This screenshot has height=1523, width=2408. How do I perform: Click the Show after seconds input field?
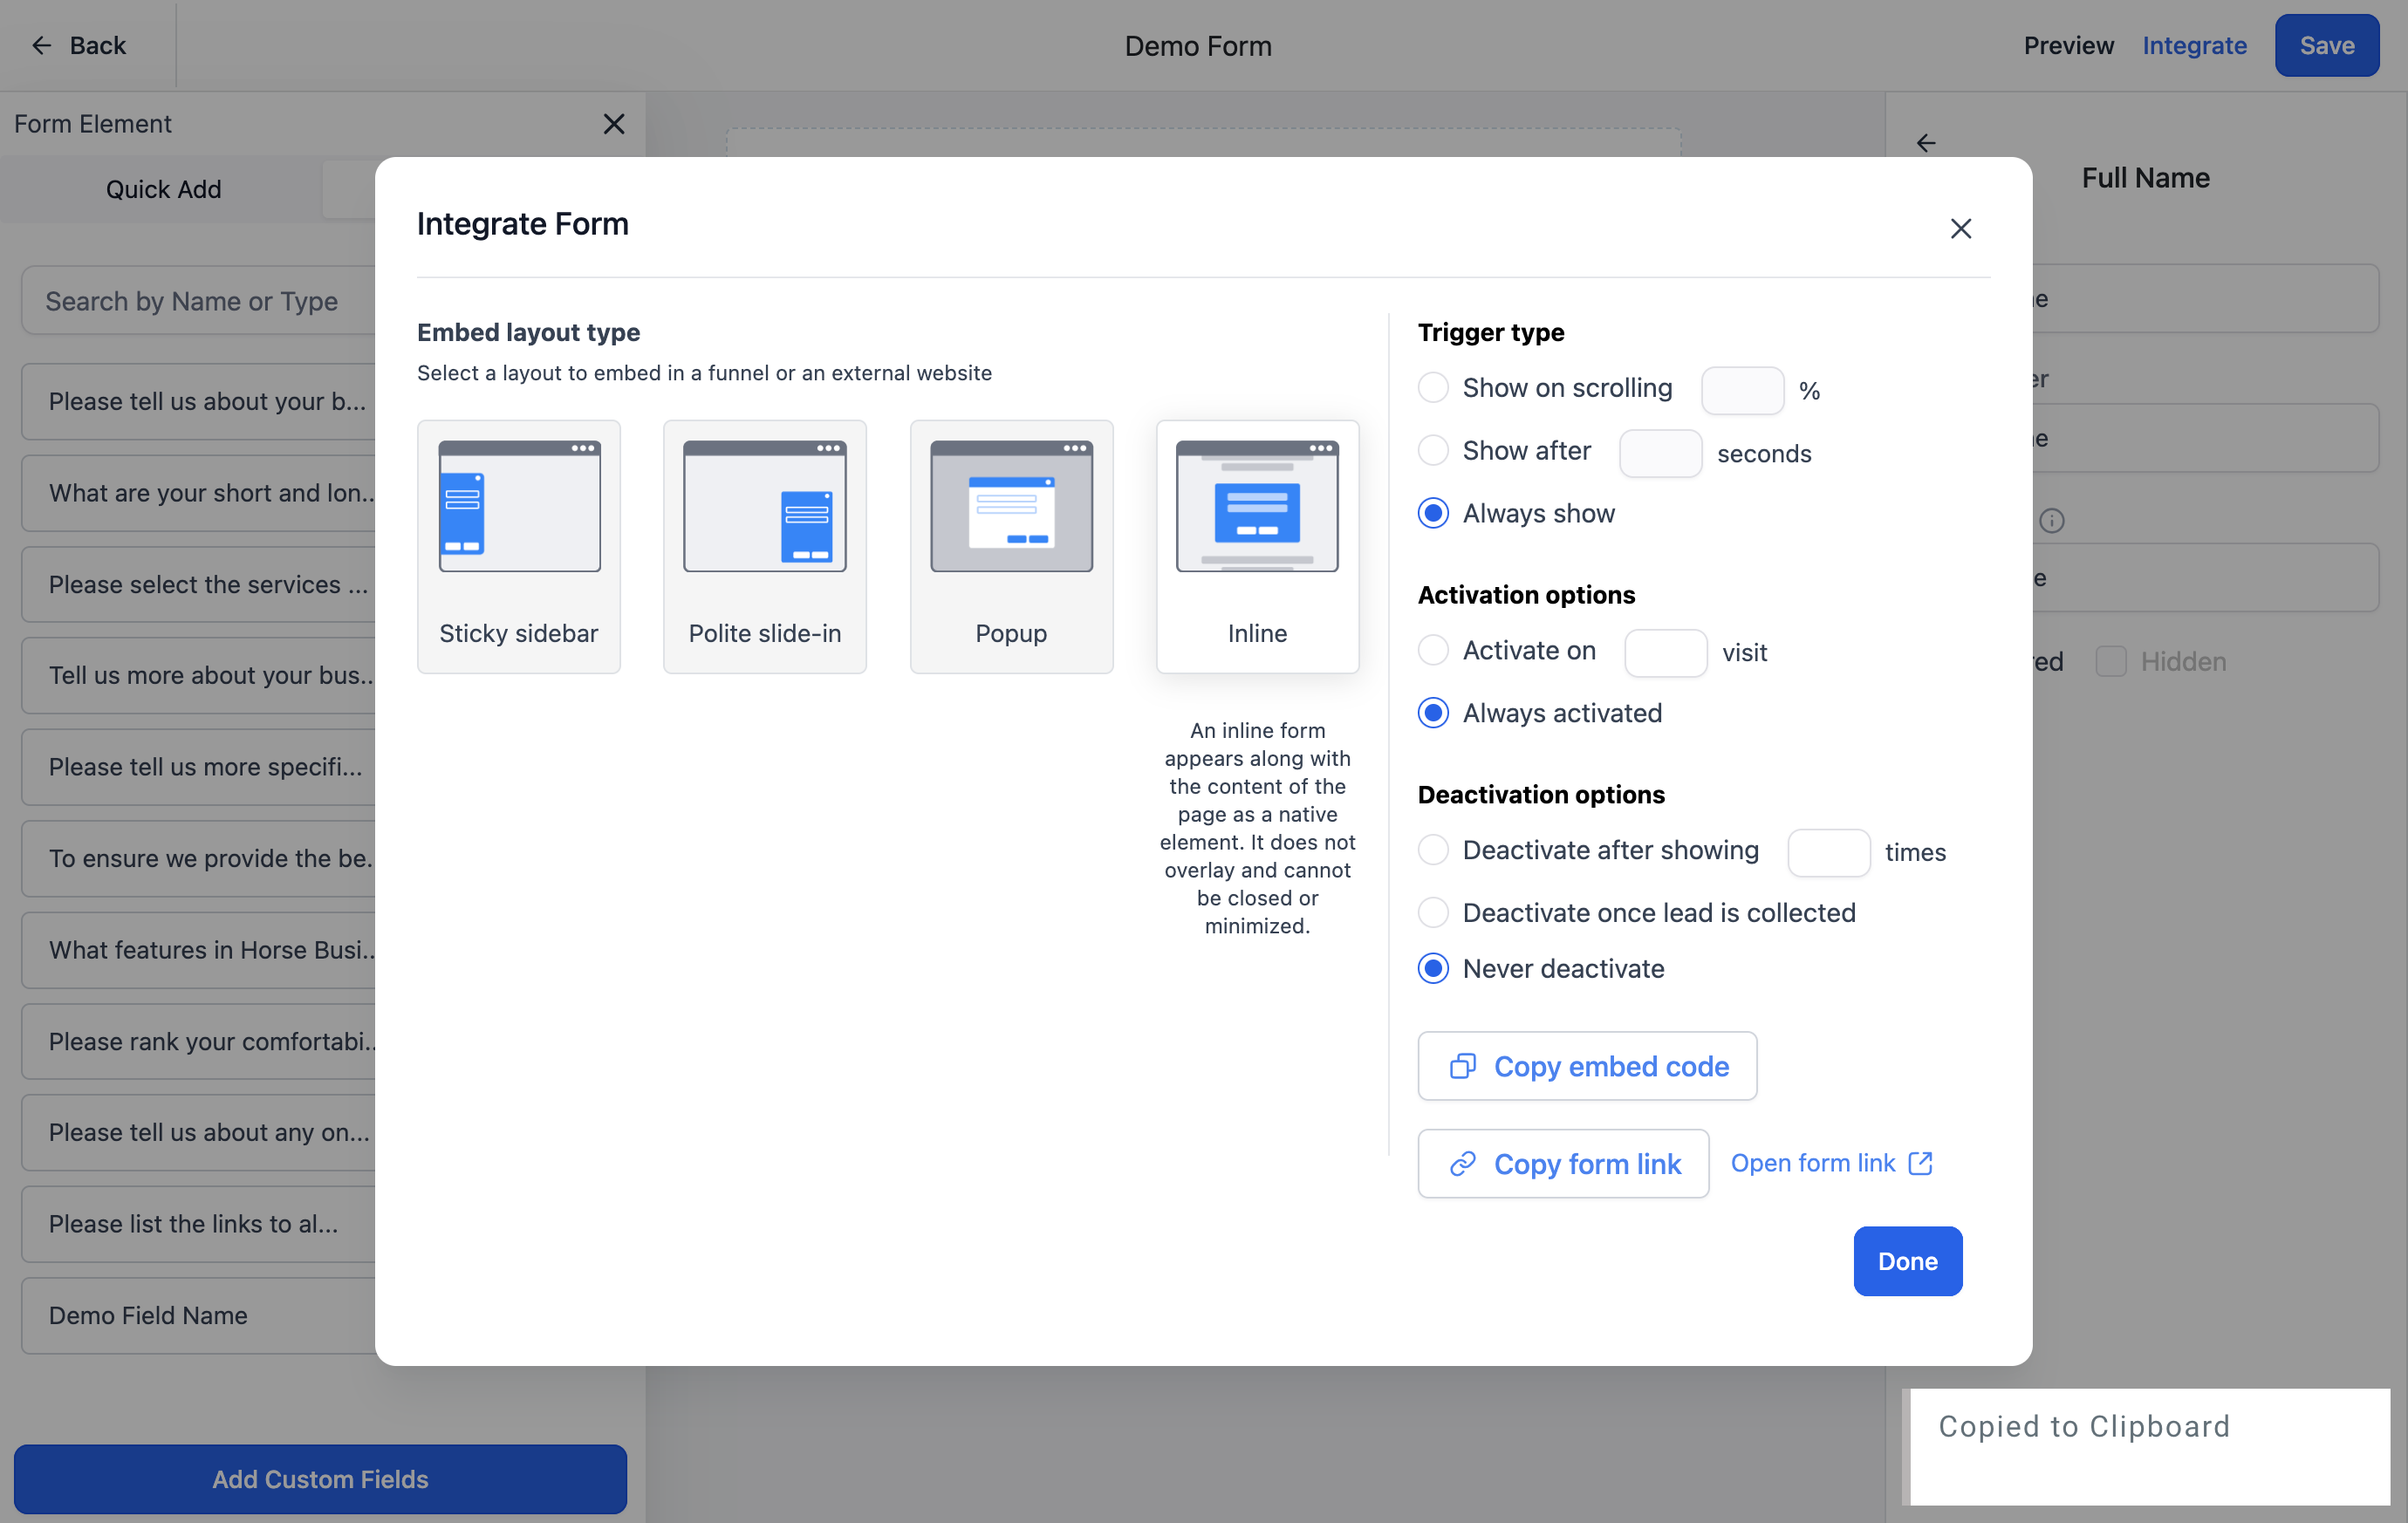[1660, 453]
